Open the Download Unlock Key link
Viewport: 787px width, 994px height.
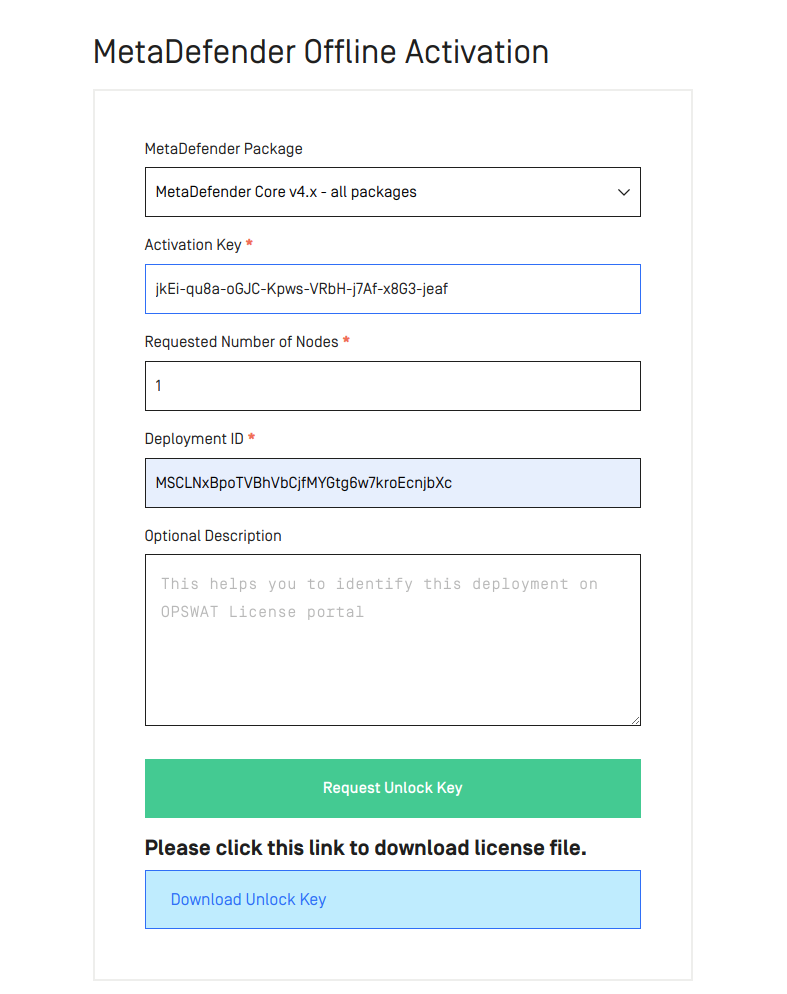(x=249, y=900)
